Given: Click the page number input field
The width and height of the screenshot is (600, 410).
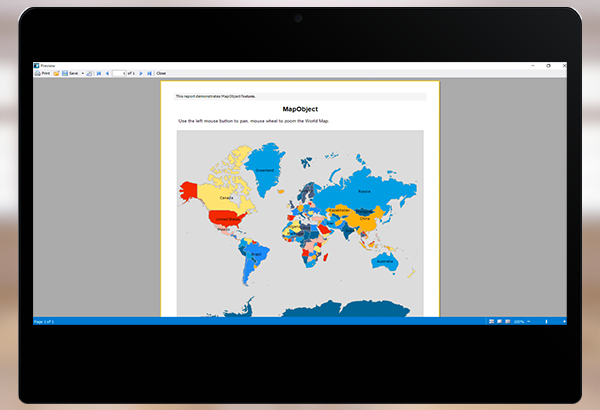Looking at the screenshot, I should (119, 73).
